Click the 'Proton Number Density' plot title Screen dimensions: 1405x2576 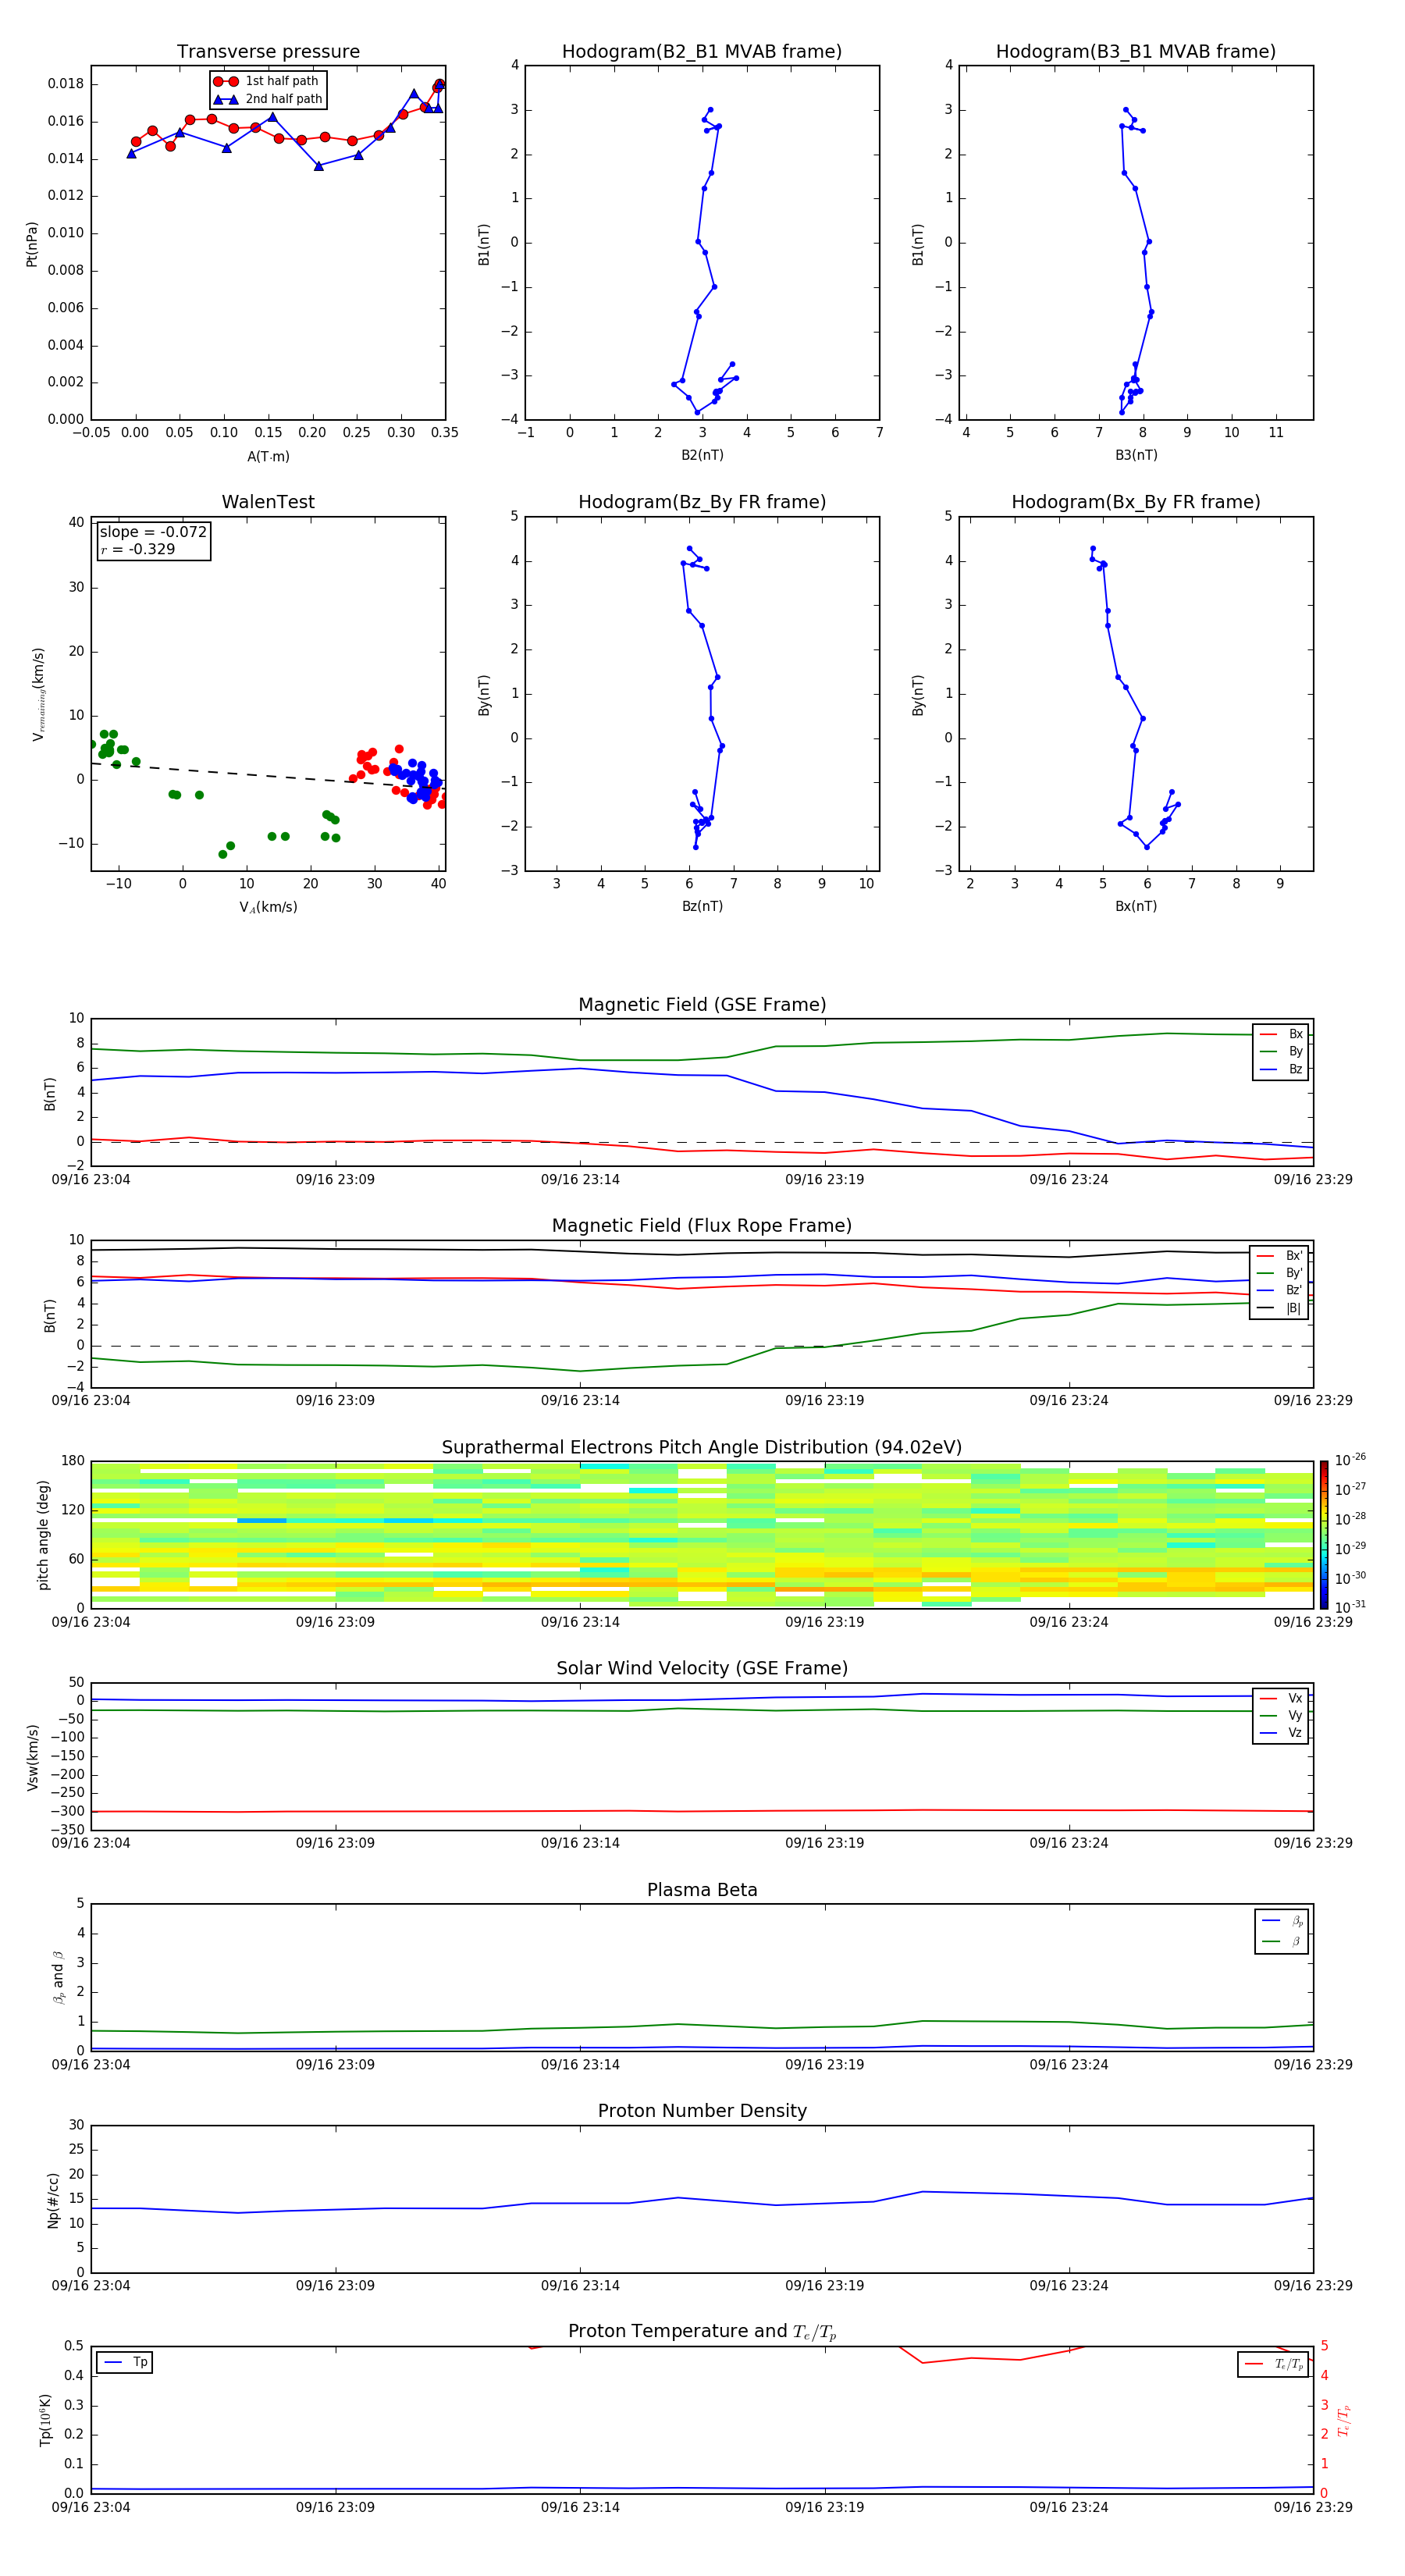point(702,2112)
